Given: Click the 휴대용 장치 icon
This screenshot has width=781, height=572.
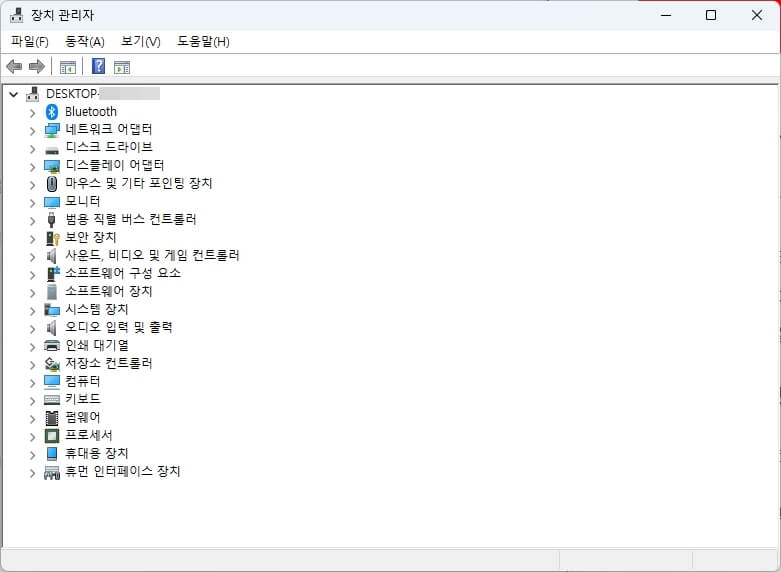Looking at the screenshot, I should [x=52, y=453].
